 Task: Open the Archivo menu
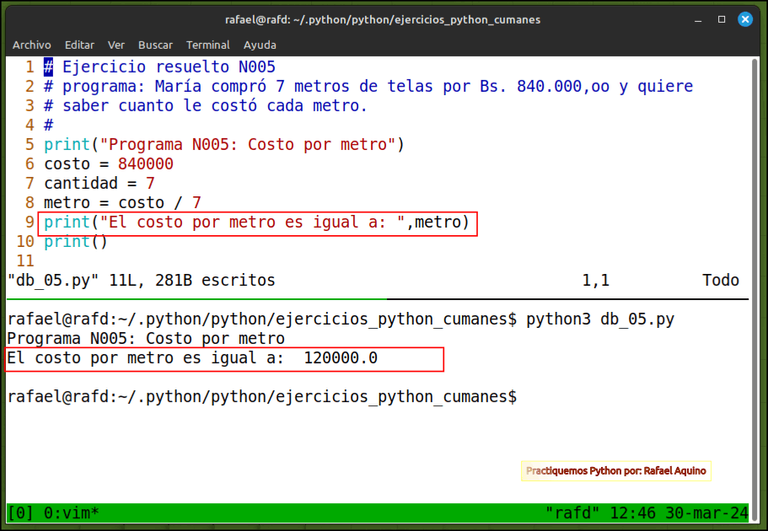(x=32, y=45)
